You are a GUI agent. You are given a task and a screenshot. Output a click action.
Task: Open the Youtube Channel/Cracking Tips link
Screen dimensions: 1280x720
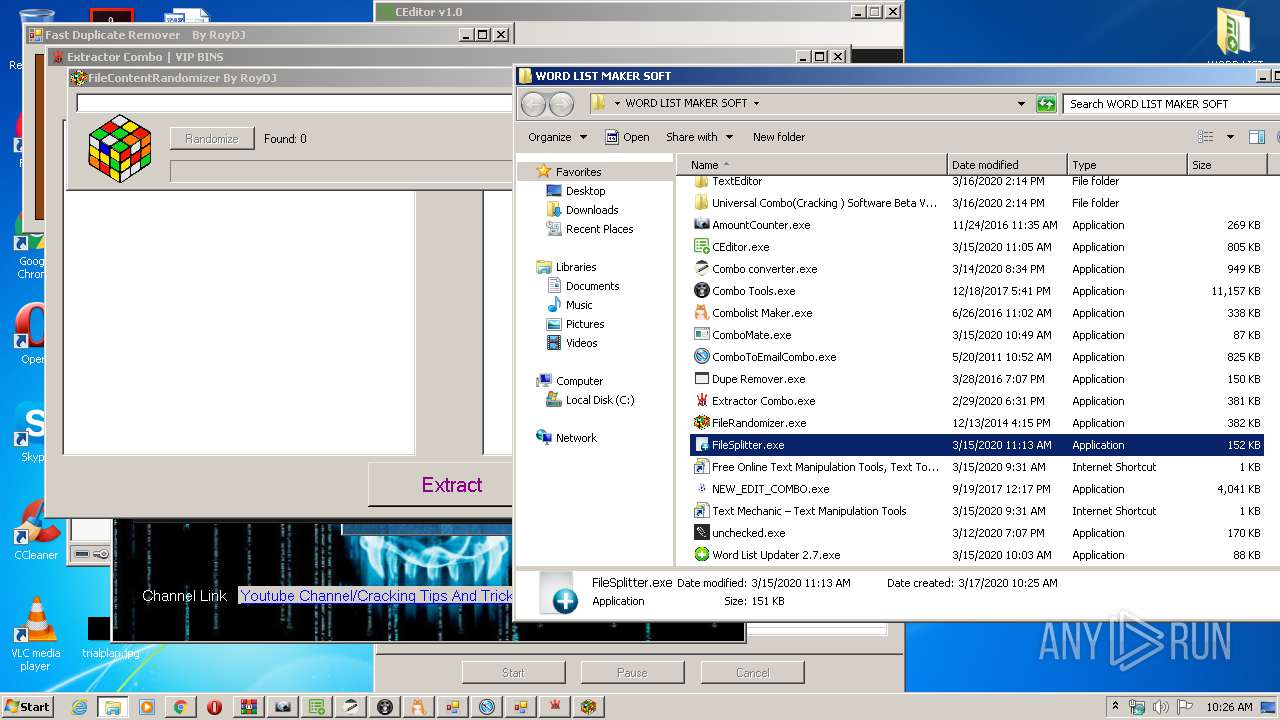(376, 596)
